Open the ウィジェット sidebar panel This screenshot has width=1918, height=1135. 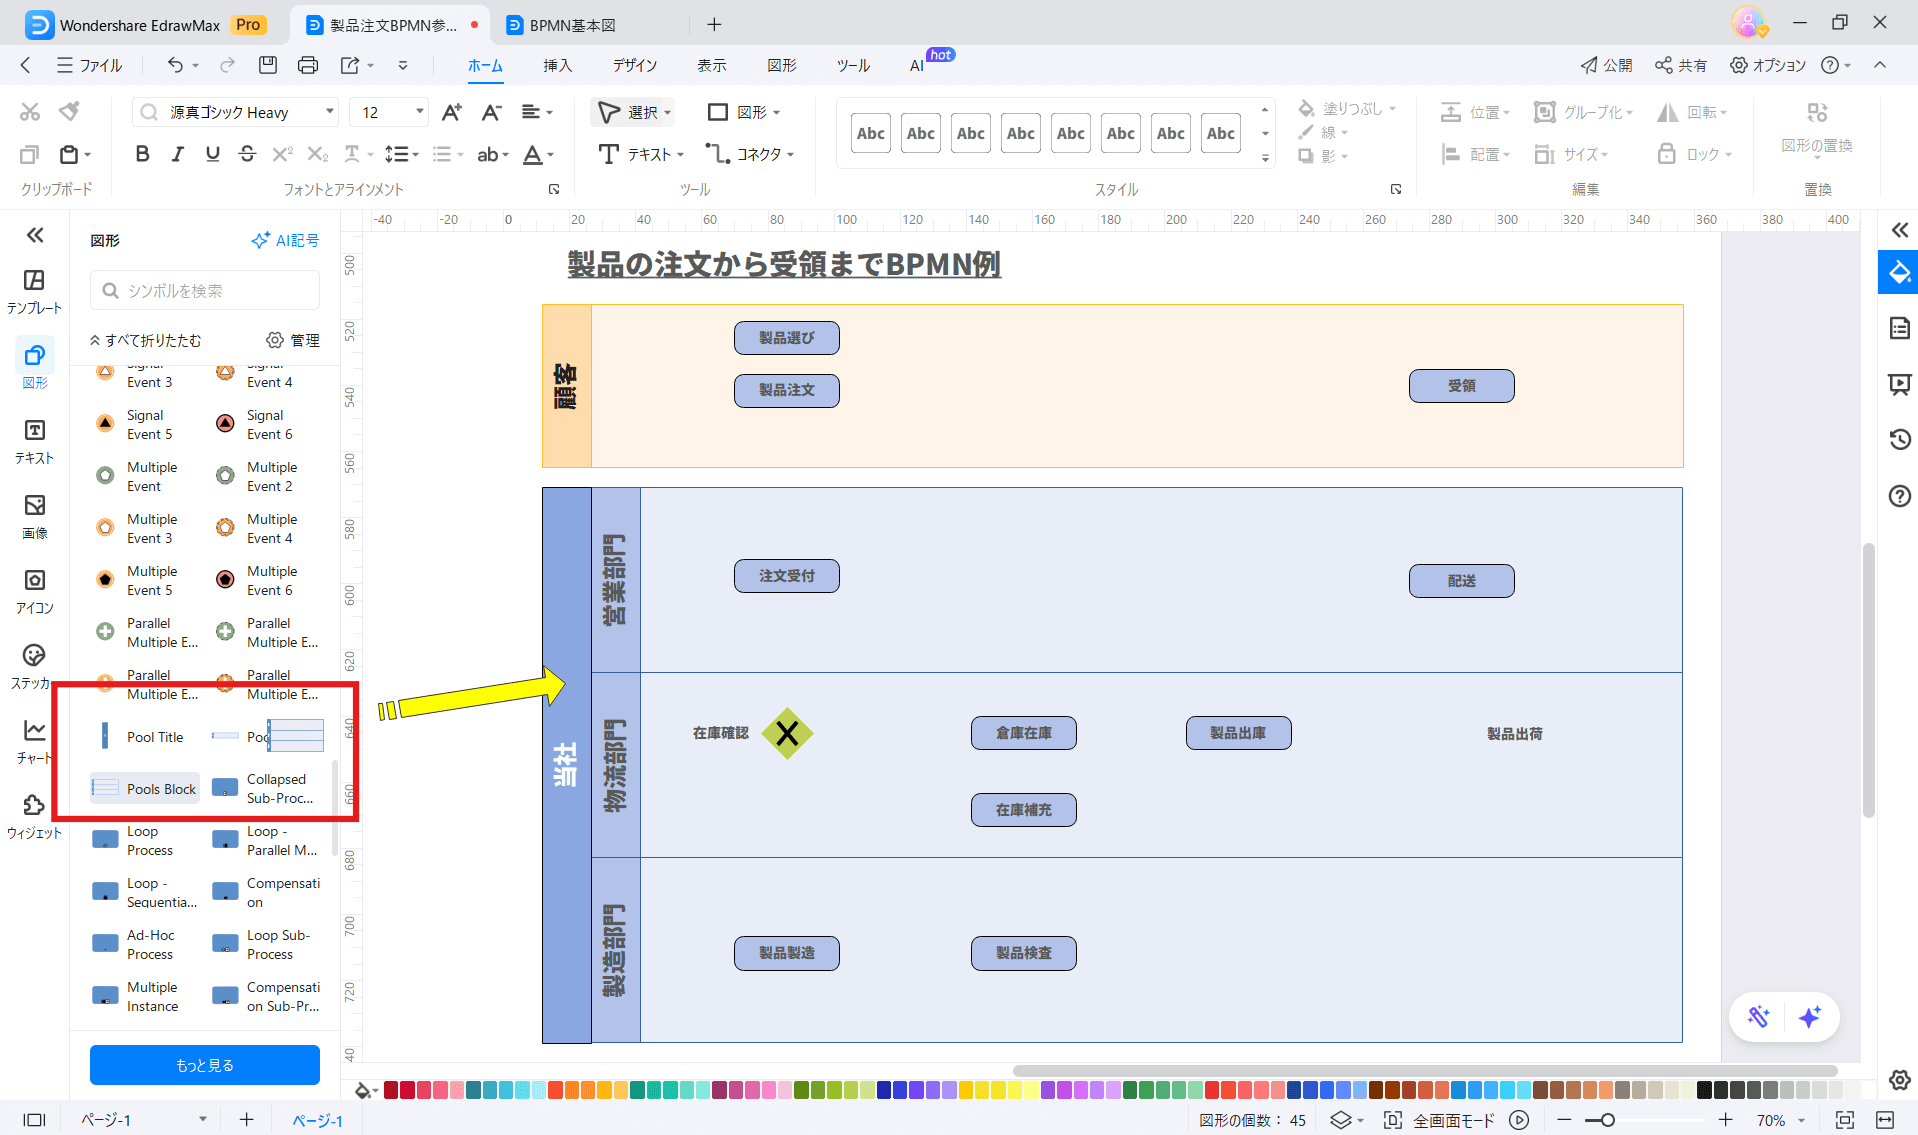click(34, 816)
